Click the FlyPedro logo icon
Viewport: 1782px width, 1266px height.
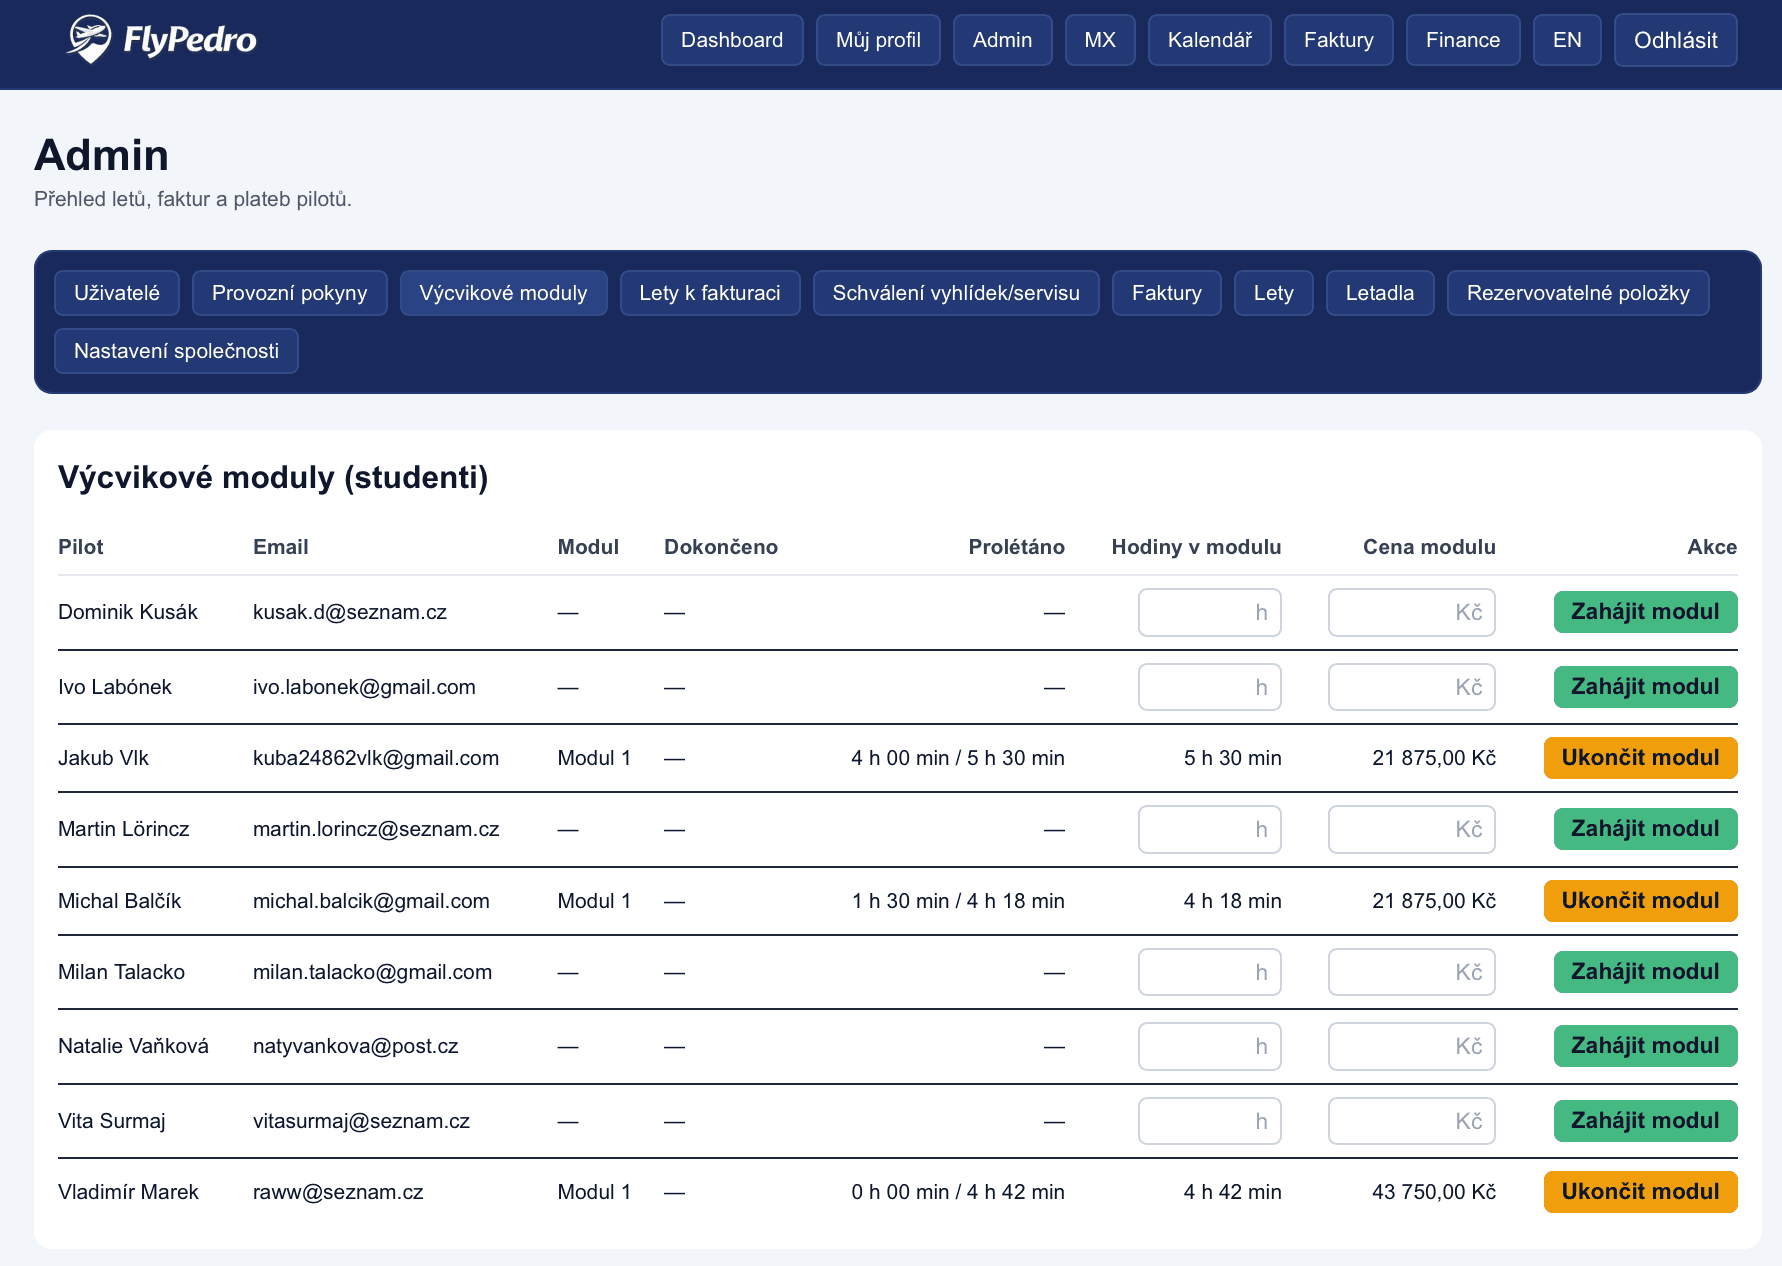click(x=89, y=40)
